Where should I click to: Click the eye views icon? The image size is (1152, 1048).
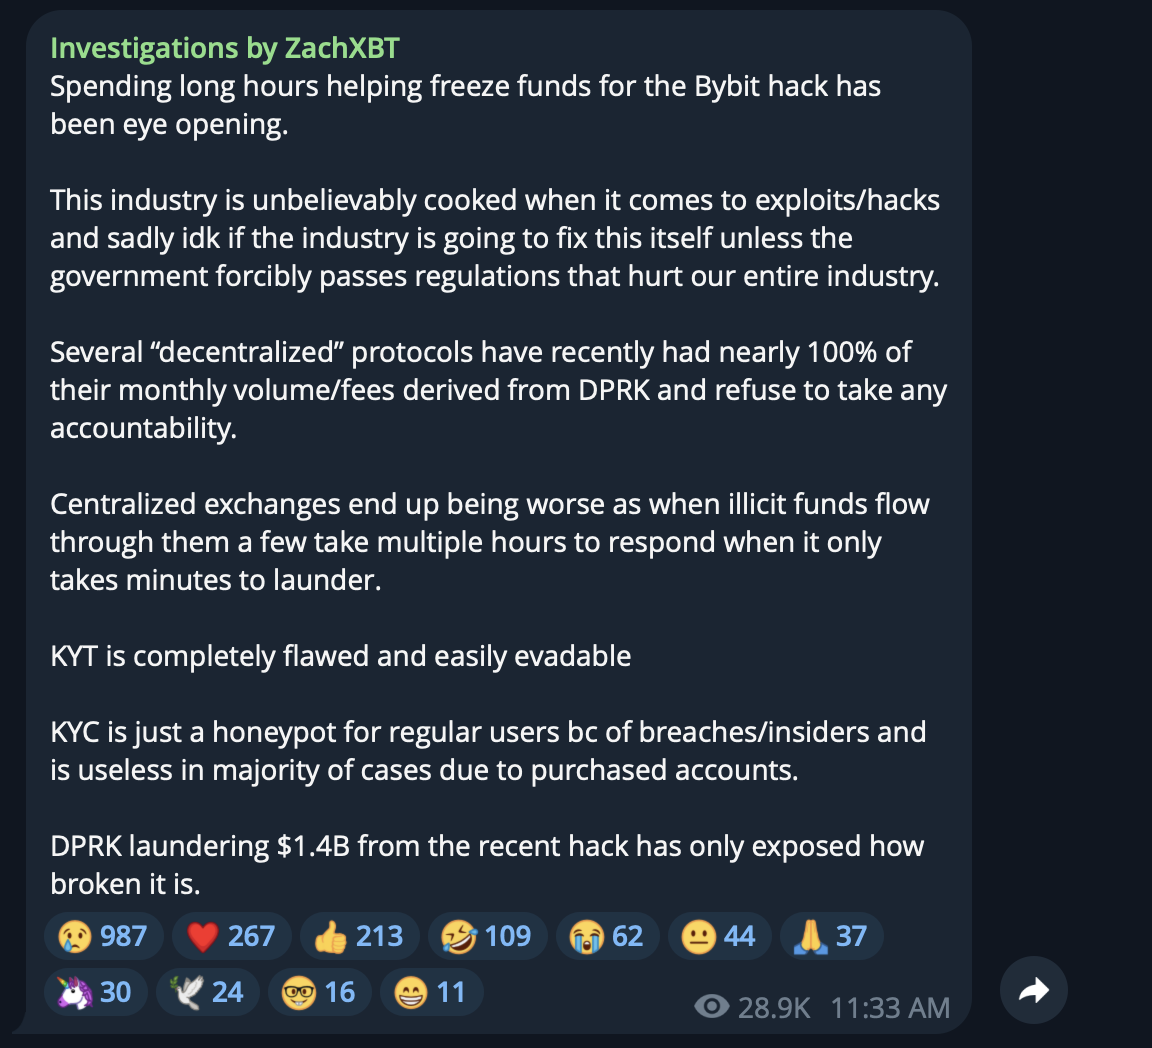(x=711, y=1007)
